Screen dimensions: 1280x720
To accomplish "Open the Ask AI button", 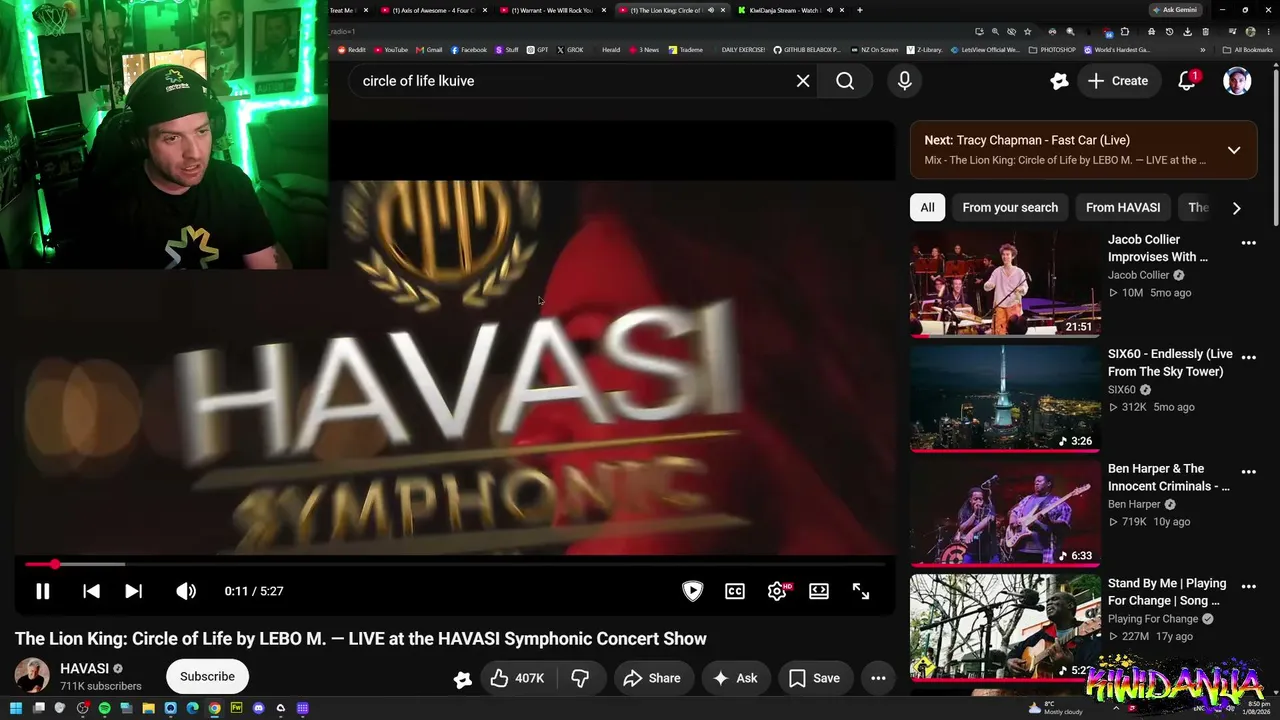I will click(735, 678).
